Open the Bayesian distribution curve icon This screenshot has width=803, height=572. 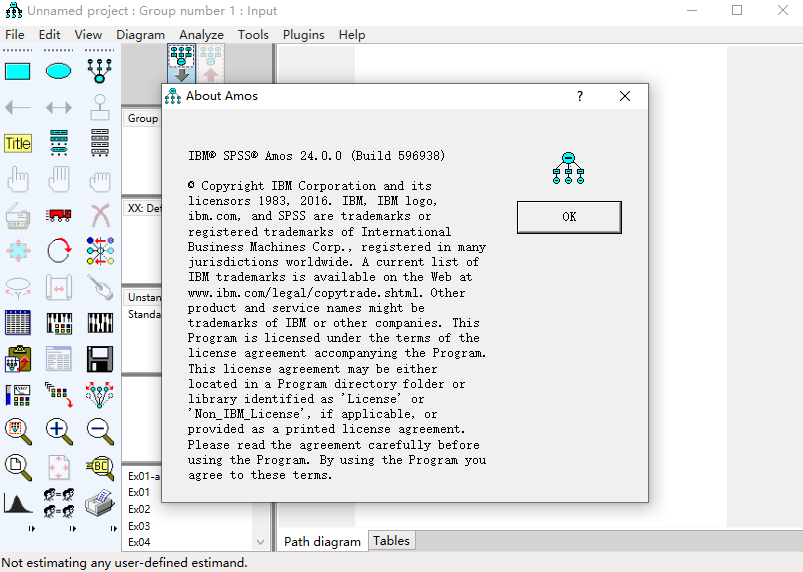coord(18,503)
